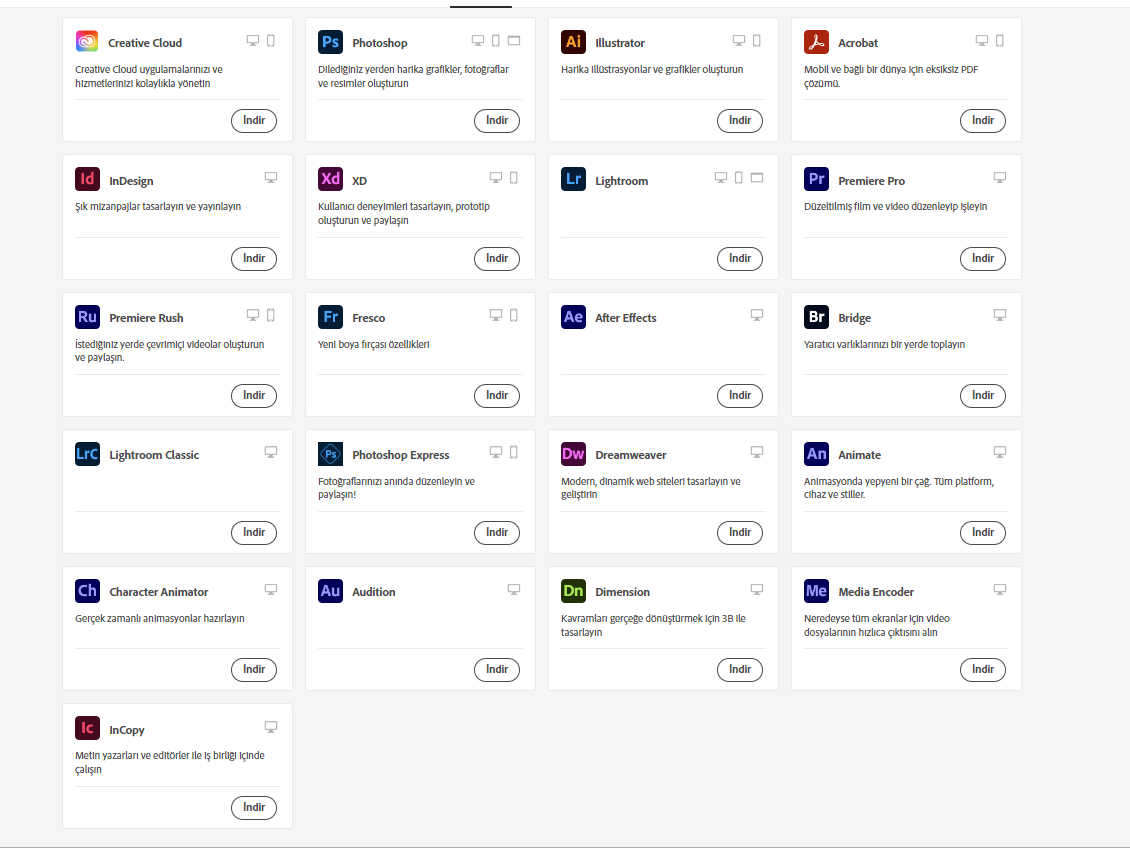The image size is (1130, 848).
Task: Click the web browser platform icon on Lightroom card
Action: (757, 177)
